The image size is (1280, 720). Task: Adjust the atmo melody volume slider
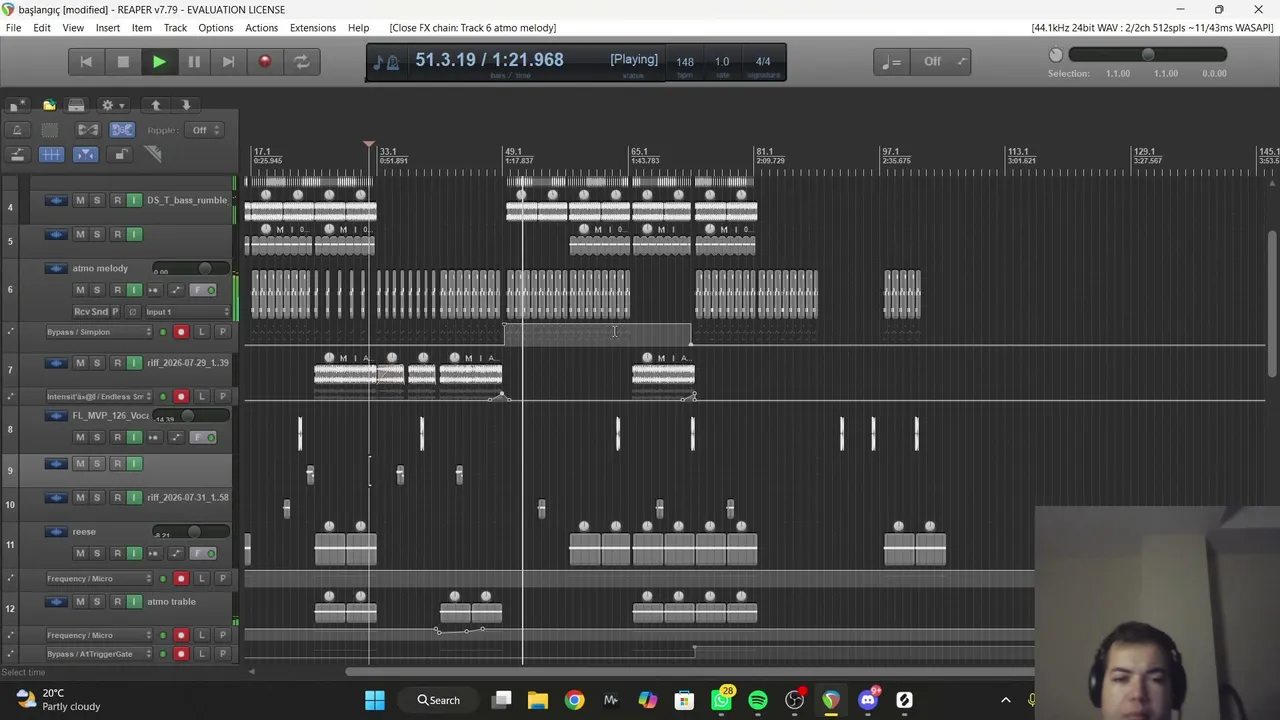tap(190, 268)
